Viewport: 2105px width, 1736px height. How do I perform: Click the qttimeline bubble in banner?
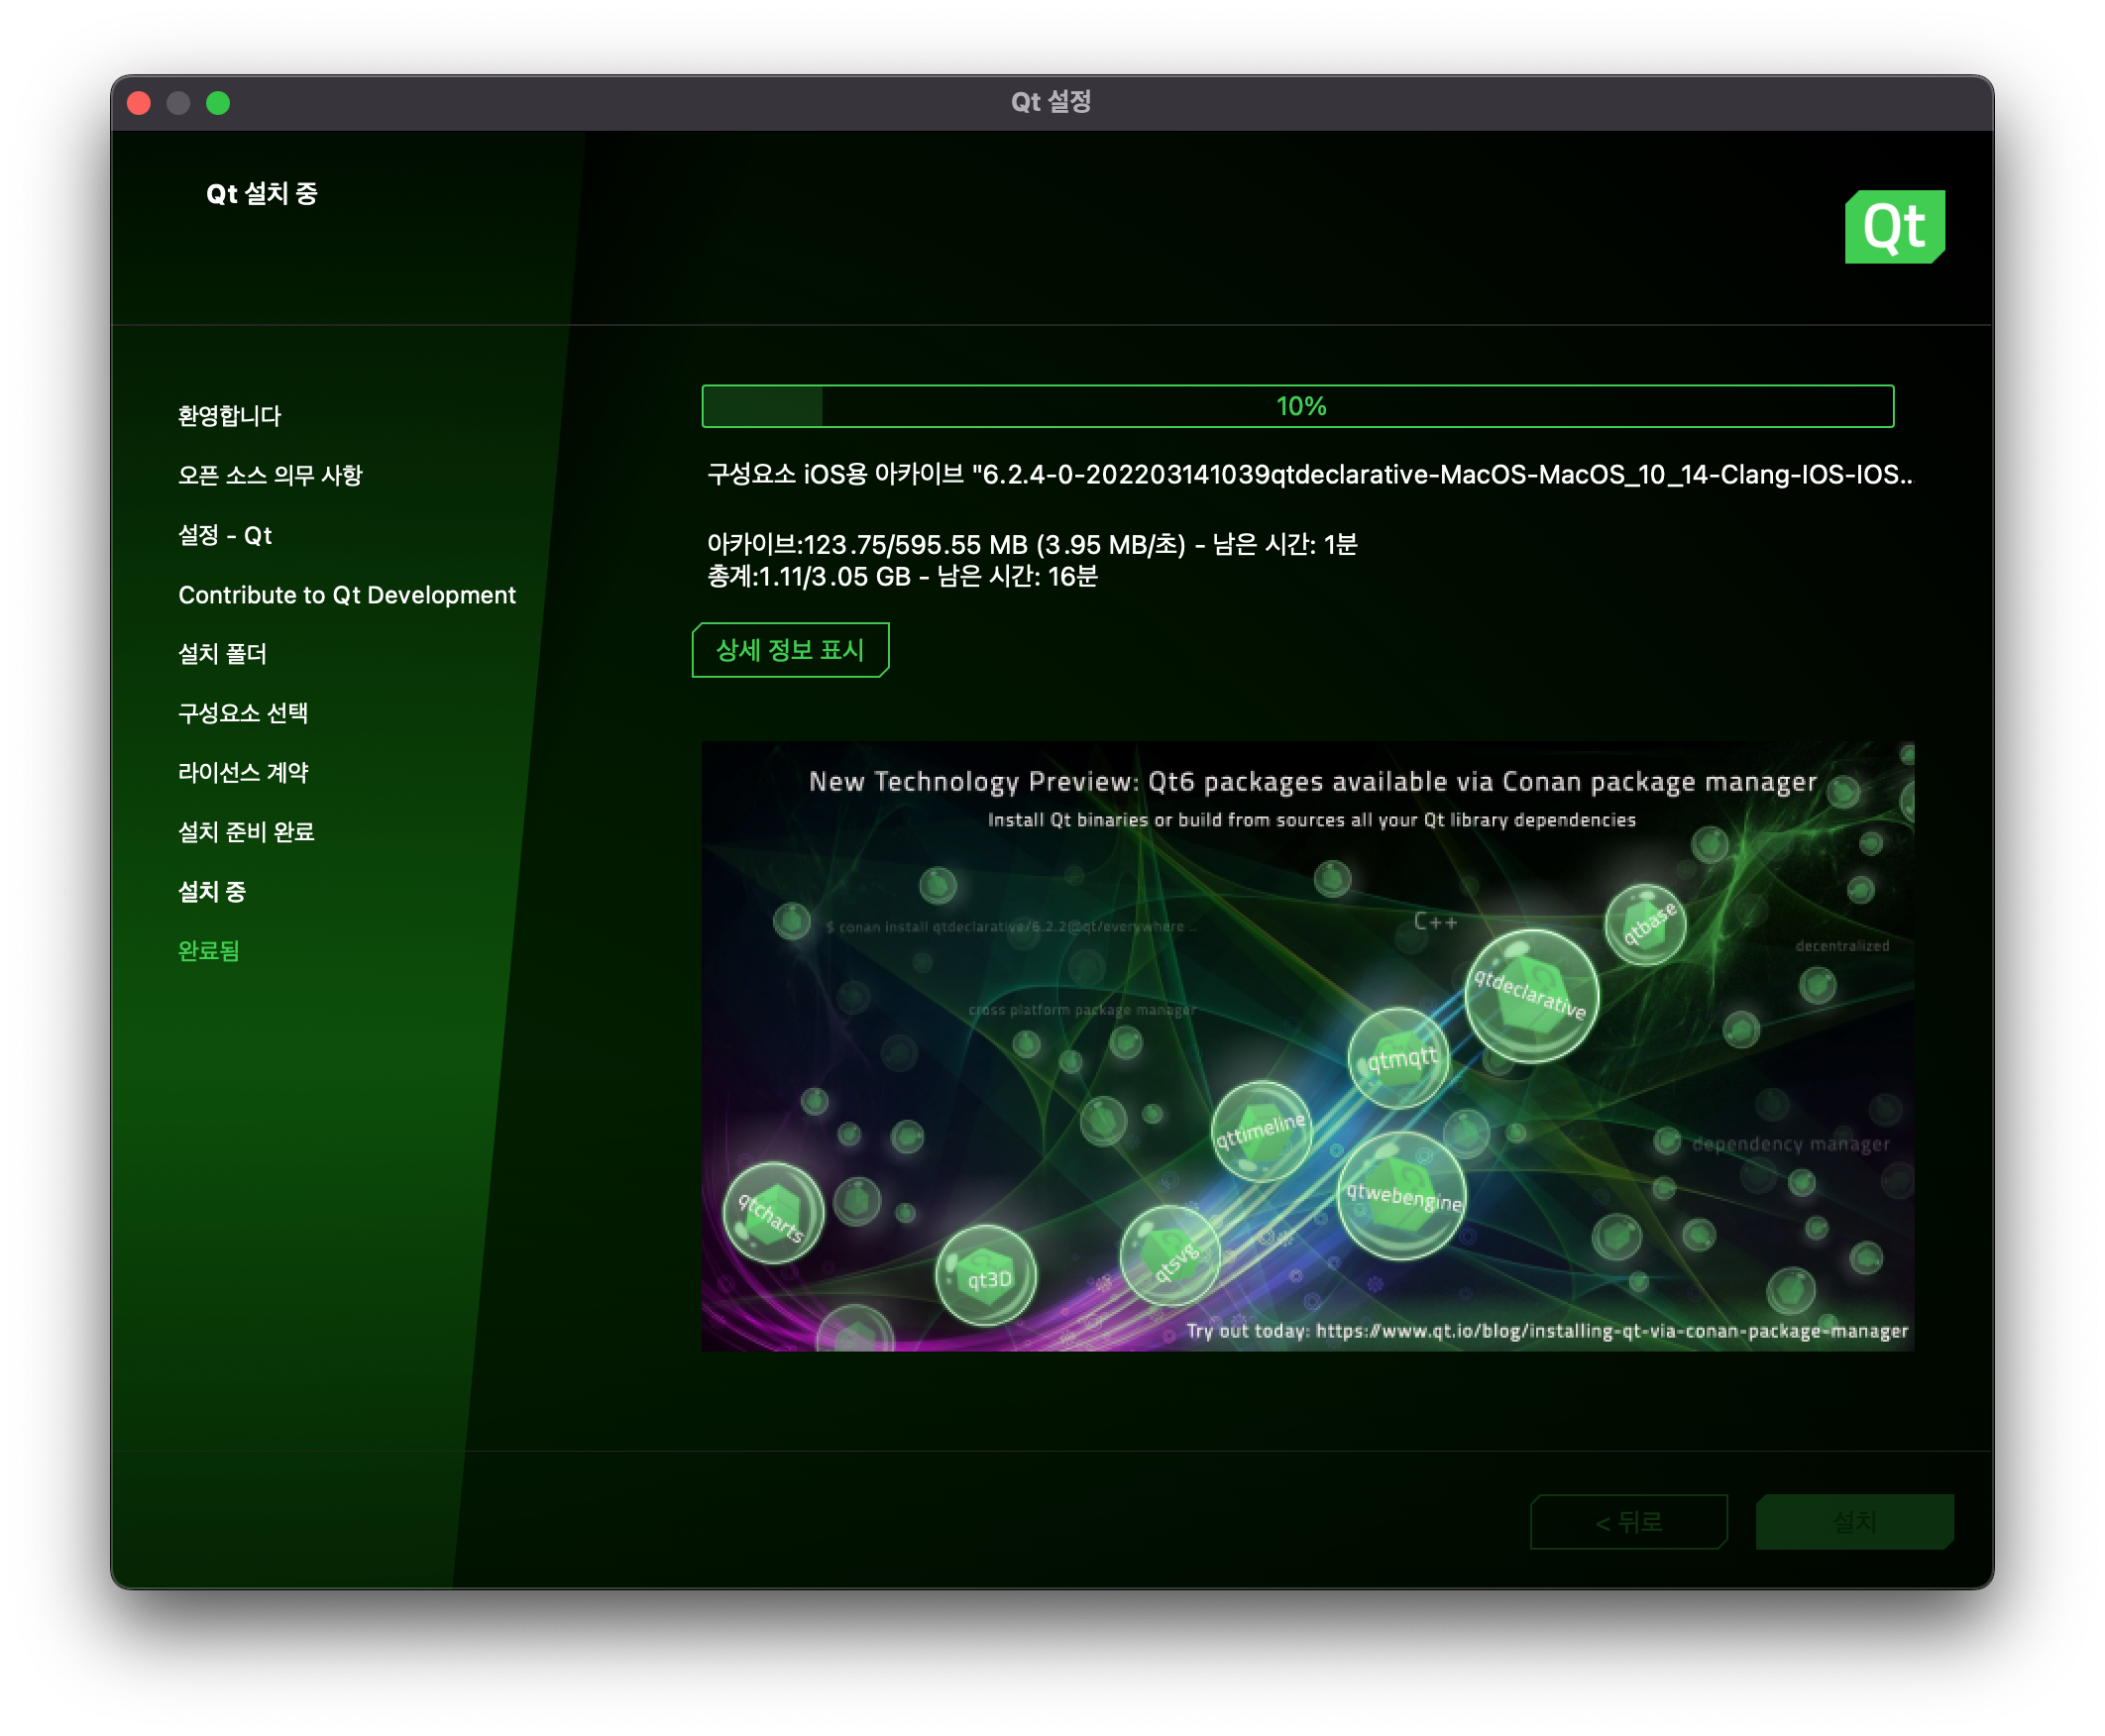click(1260, 1131)
